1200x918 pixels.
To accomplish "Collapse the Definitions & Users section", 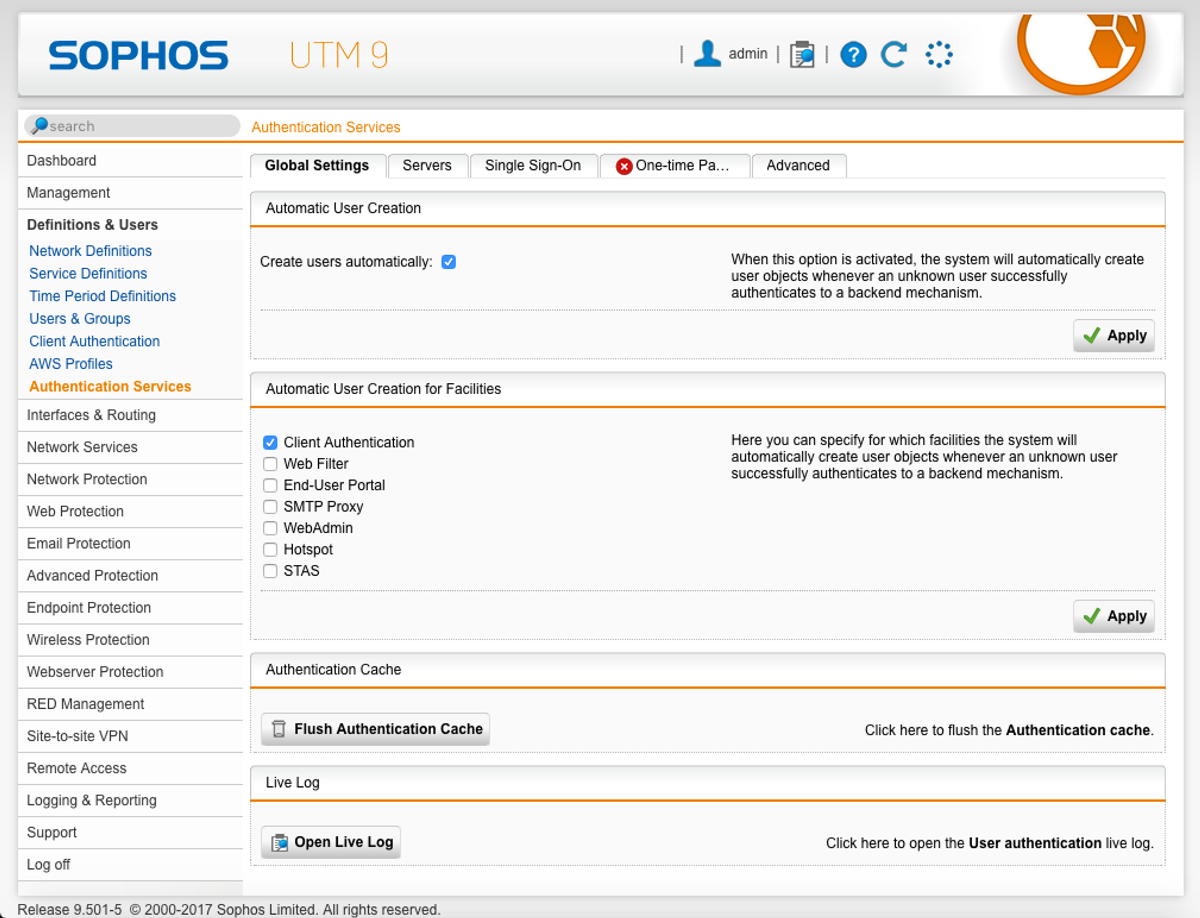I will tap(92, 225).
